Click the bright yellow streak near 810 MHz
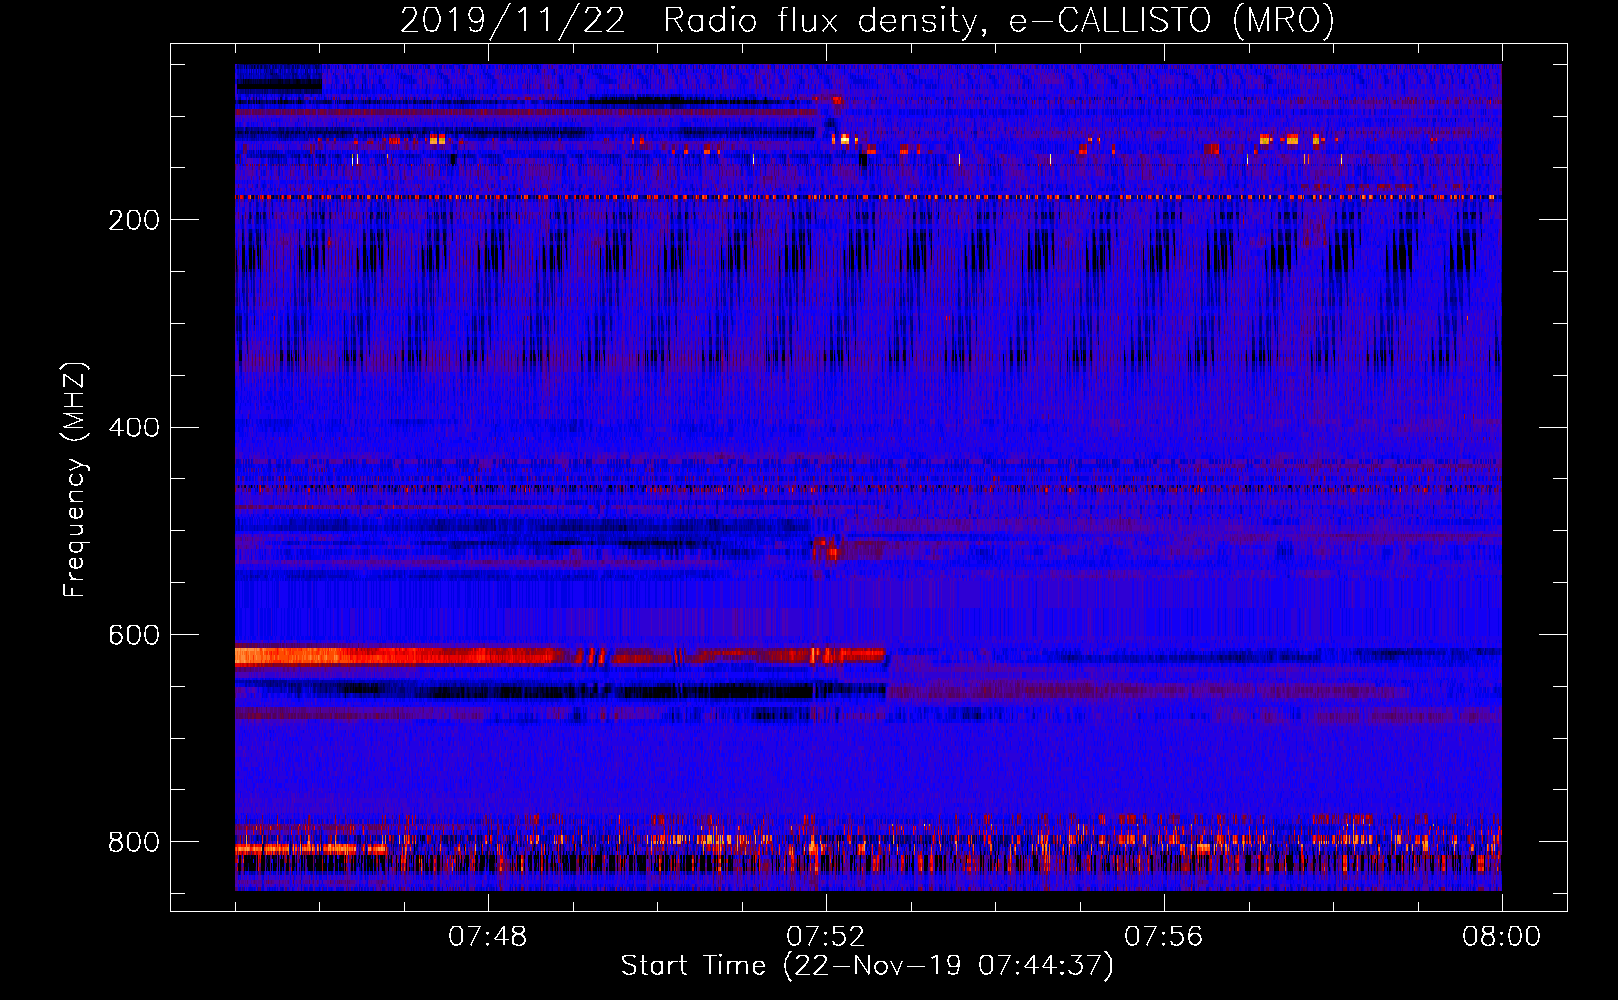 click(x=311, y=849)
